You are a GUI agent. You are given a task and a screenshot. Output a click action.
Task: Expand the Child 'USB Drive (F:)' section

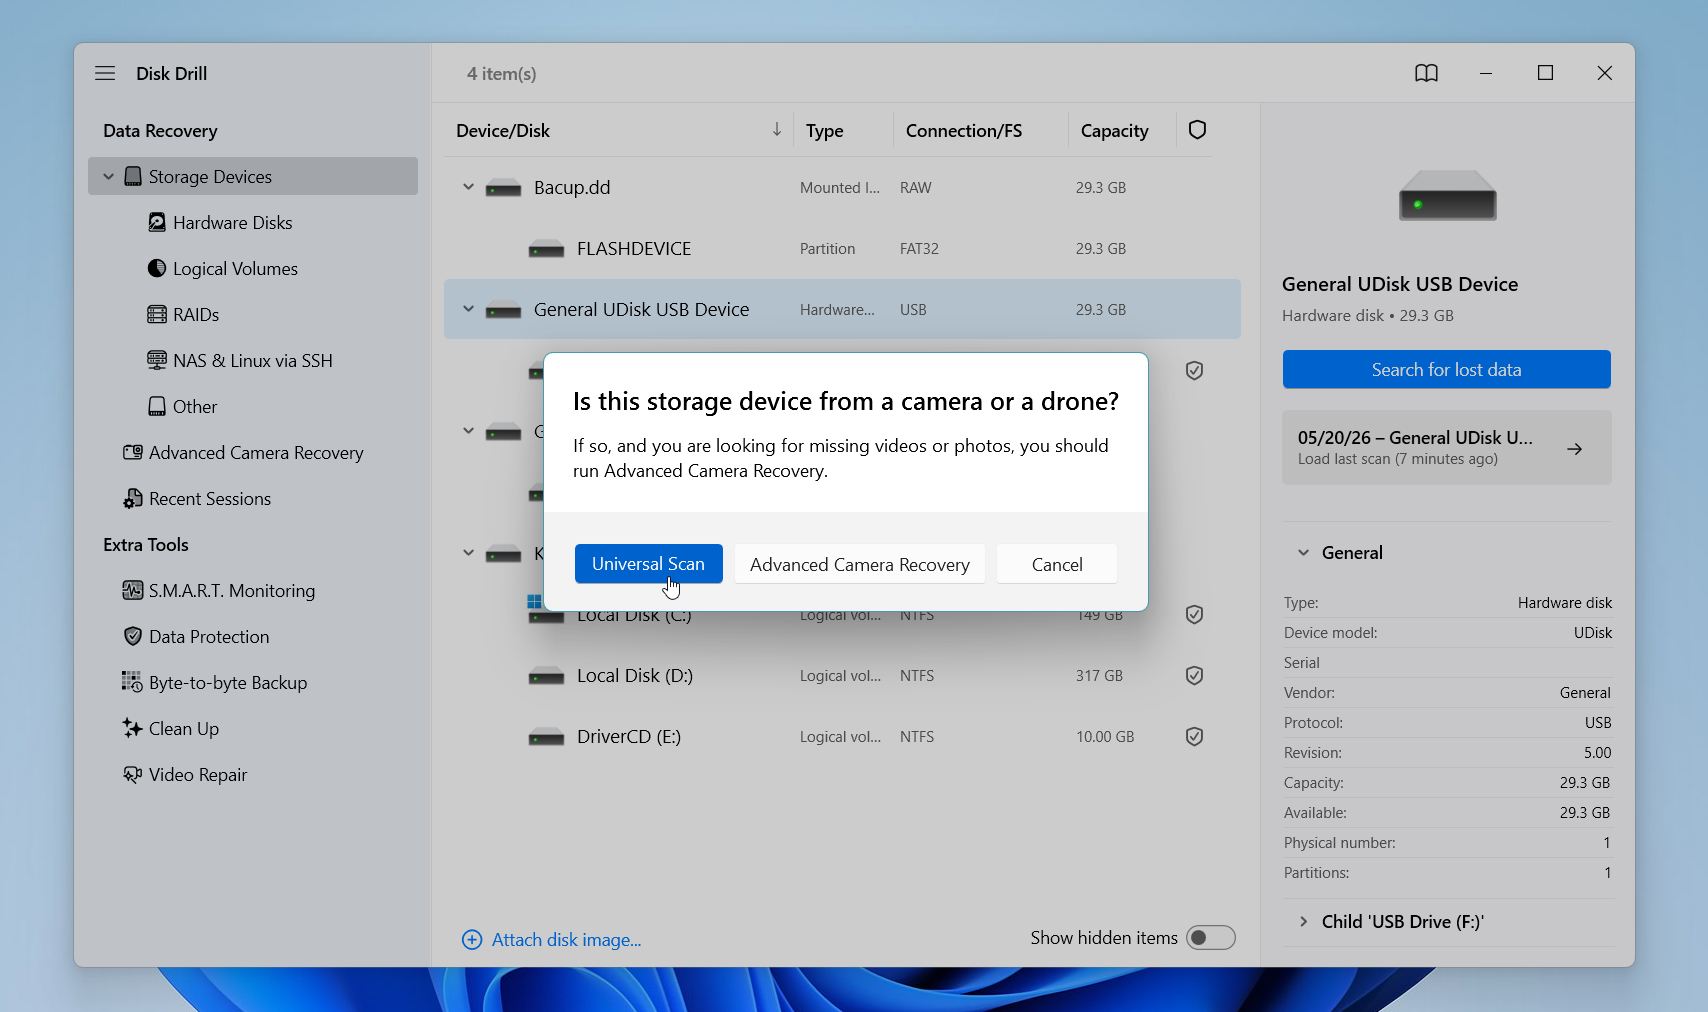[1303, 921]
